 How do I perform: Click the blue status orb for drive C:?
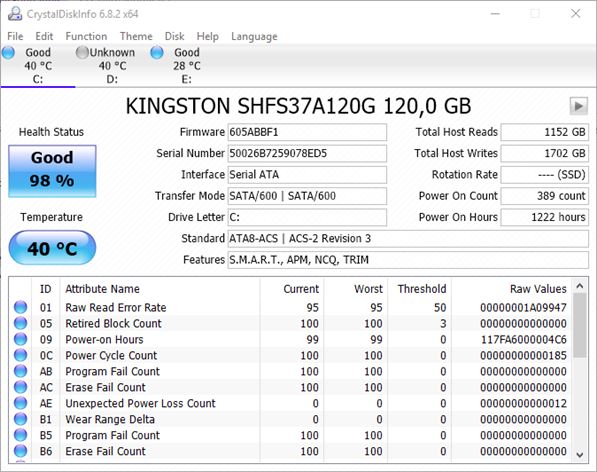click(8, 53)
